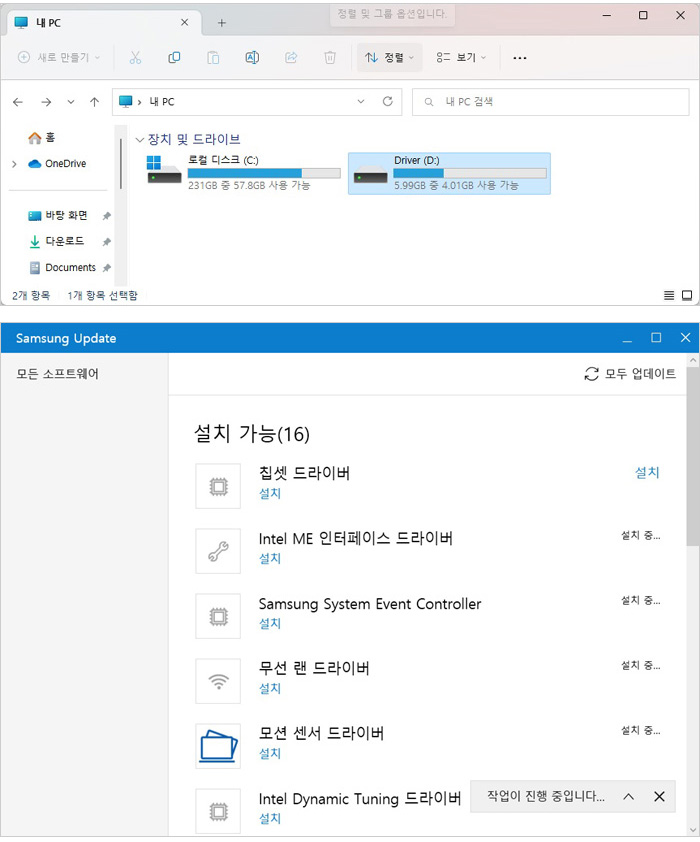Unpin icon next to Documents
700x842 pixels.
point(106,267)
